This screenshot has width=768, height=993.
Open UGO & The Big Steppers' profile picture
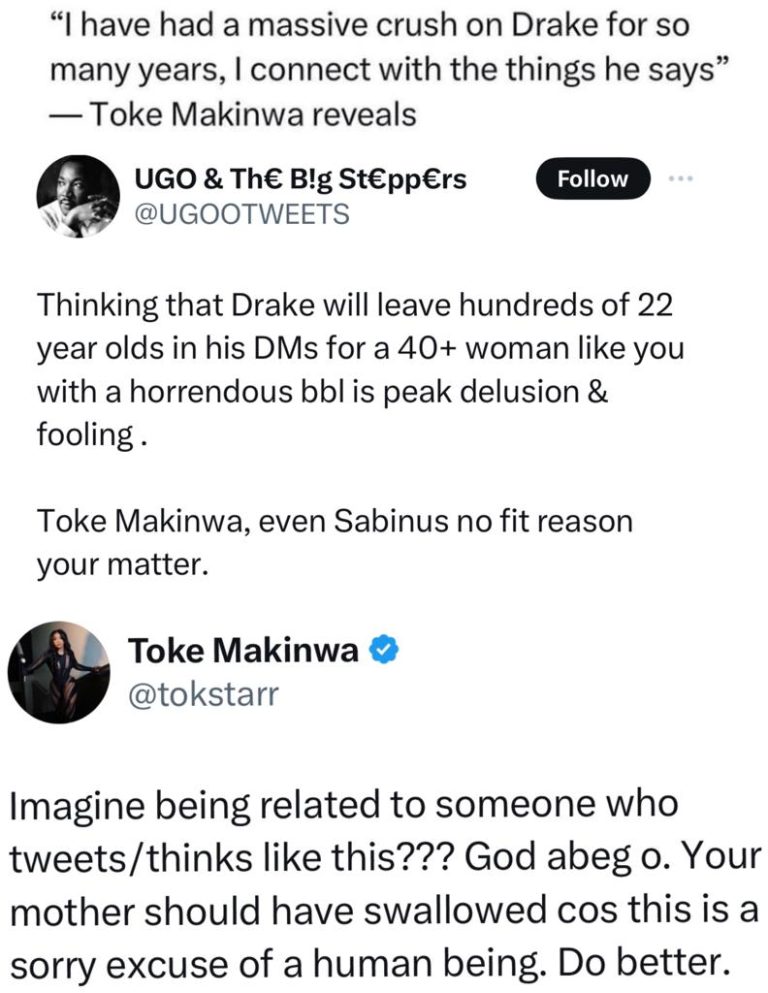tap(77, 196)
